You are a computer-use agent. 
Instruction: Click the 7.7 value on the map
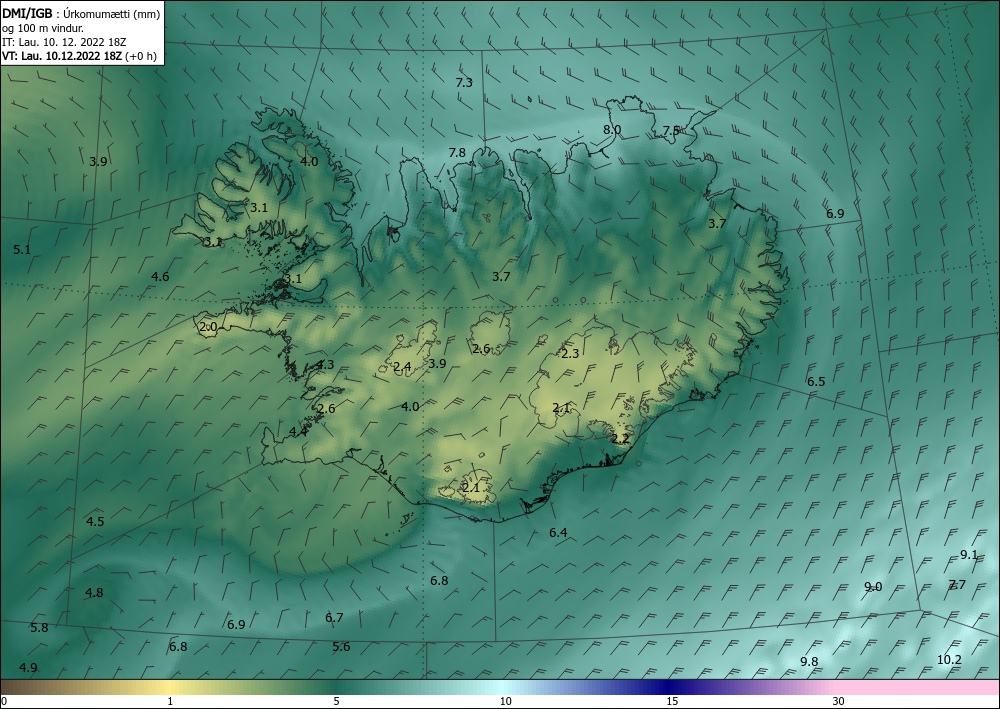957,584
